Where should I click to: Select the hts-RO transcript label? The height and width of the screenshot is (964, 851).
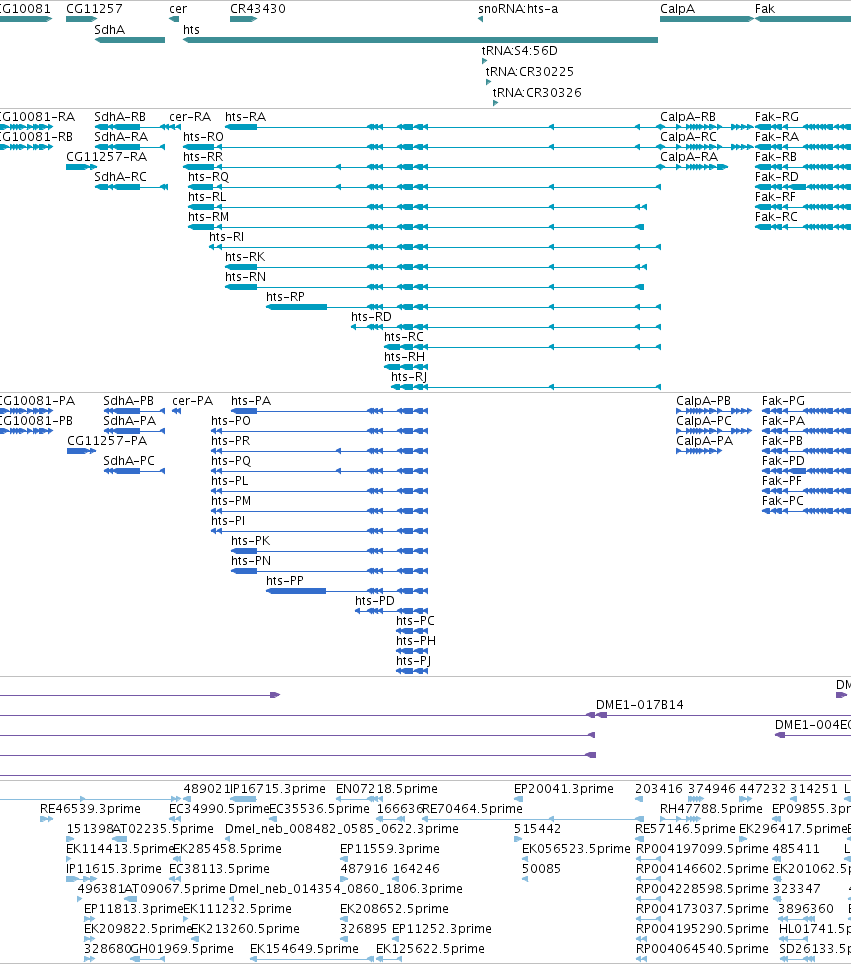(204, 136)
